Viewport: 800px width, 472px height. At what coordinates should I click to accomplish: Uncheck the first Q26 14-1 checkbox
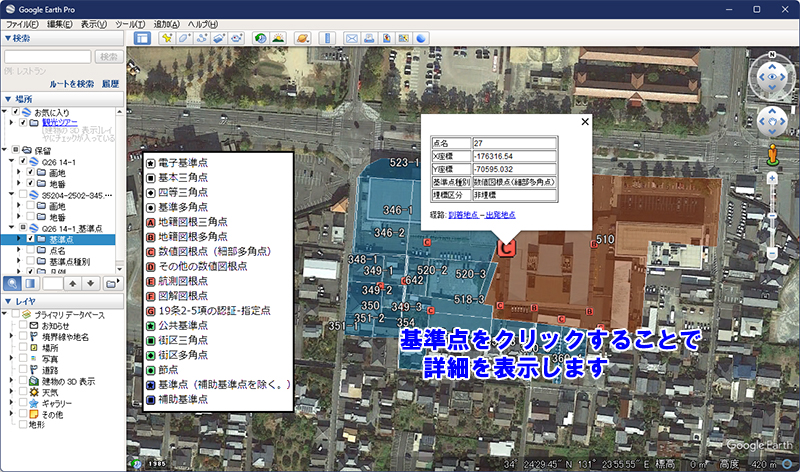(x=23, y=161)
